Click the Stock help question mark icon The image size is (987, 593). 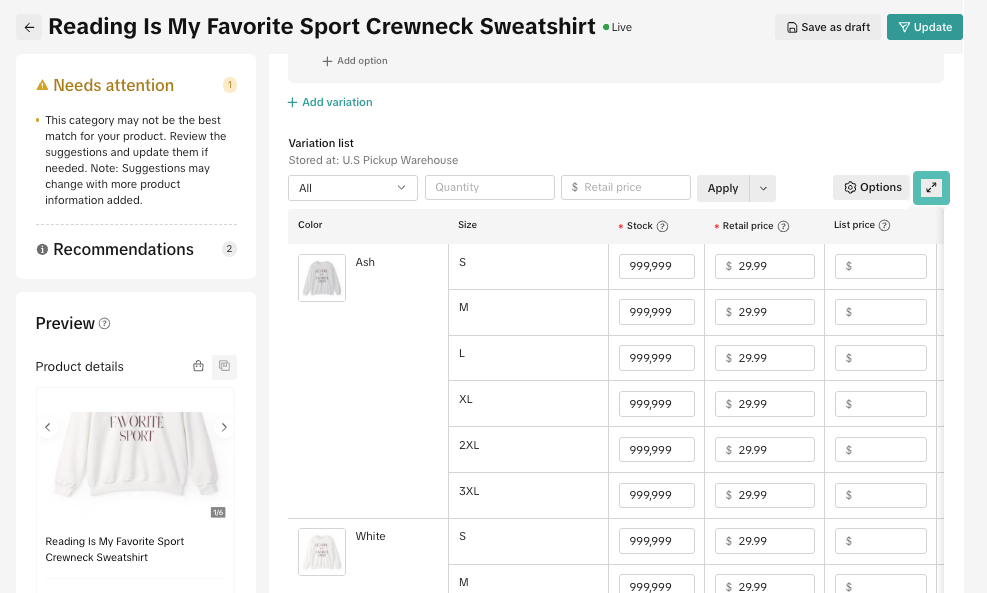(x=662, y=226)
